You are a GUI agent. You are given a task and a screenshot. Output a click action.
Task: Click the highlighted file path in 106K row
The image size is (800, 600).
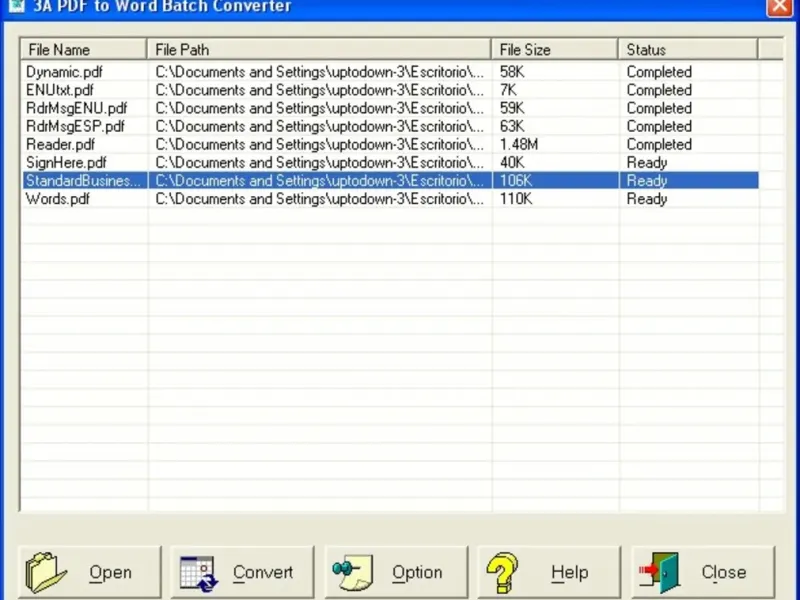coord(319,181)
